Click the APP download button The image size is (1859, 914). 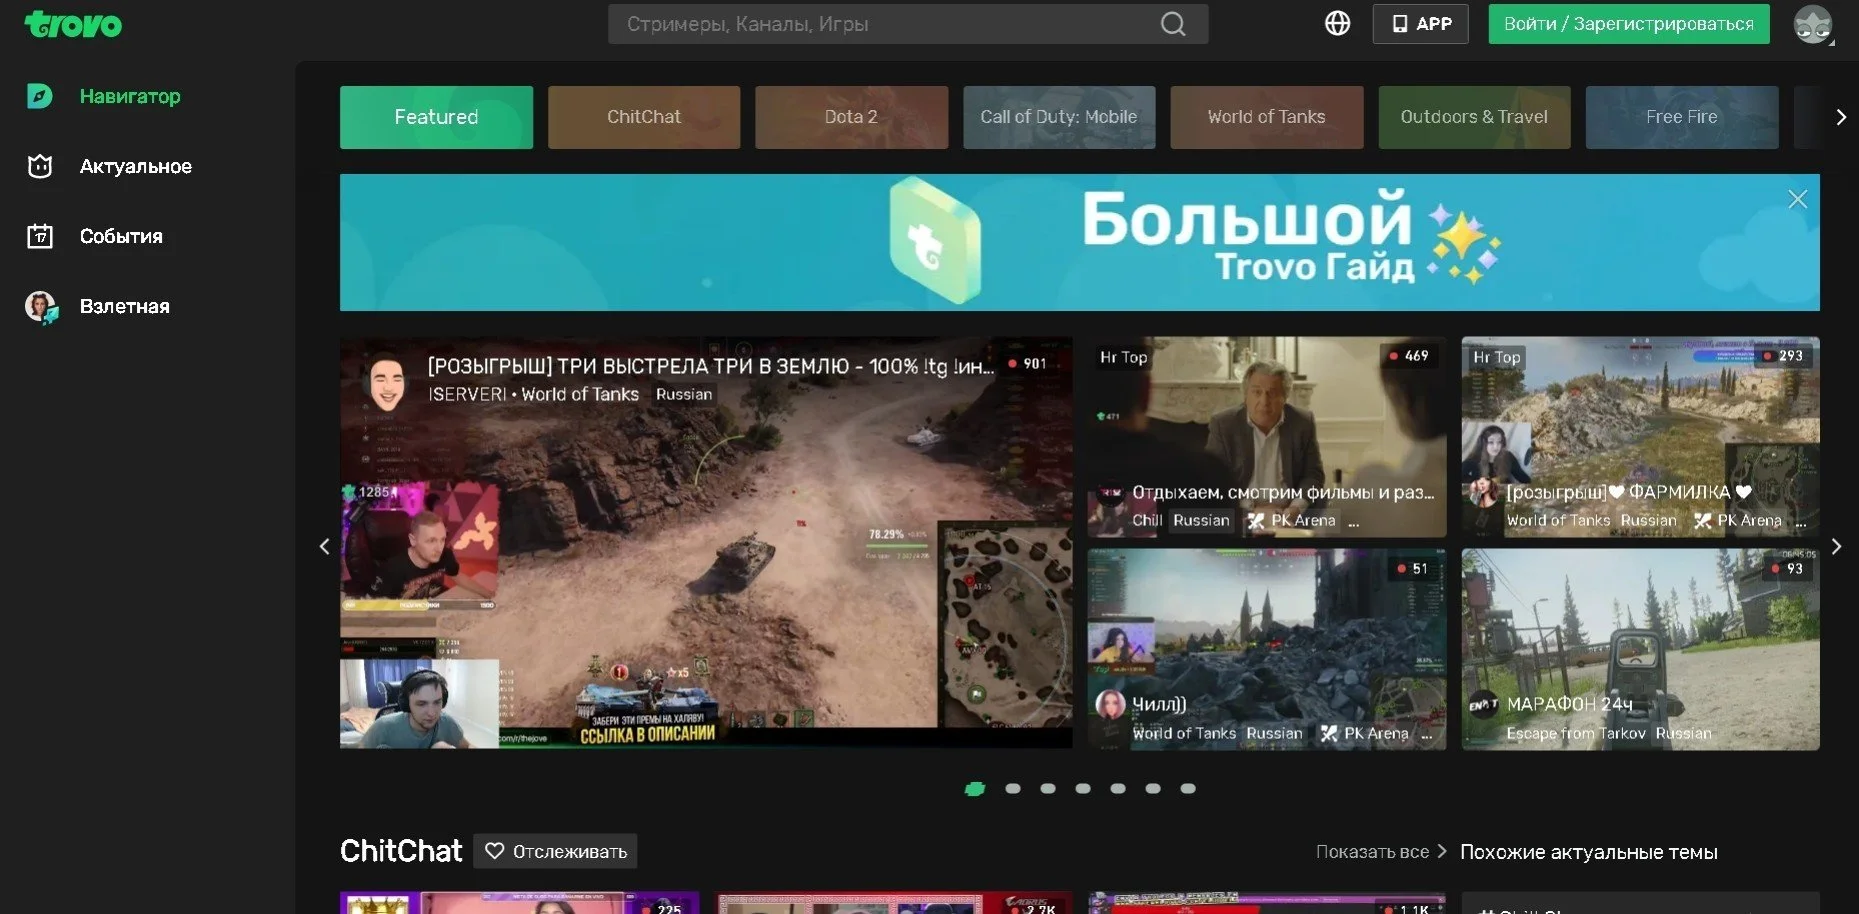click(x=1420, y=24)
